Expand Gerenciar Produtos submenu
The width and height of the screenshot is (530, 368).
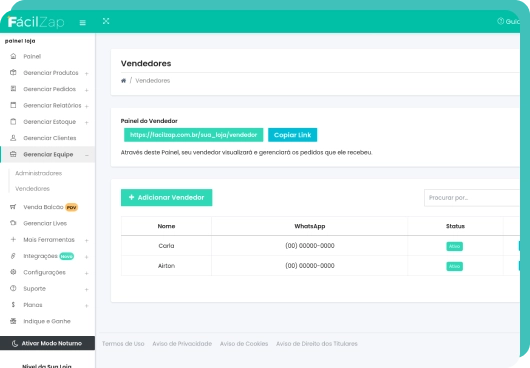(x=87, y=73)
